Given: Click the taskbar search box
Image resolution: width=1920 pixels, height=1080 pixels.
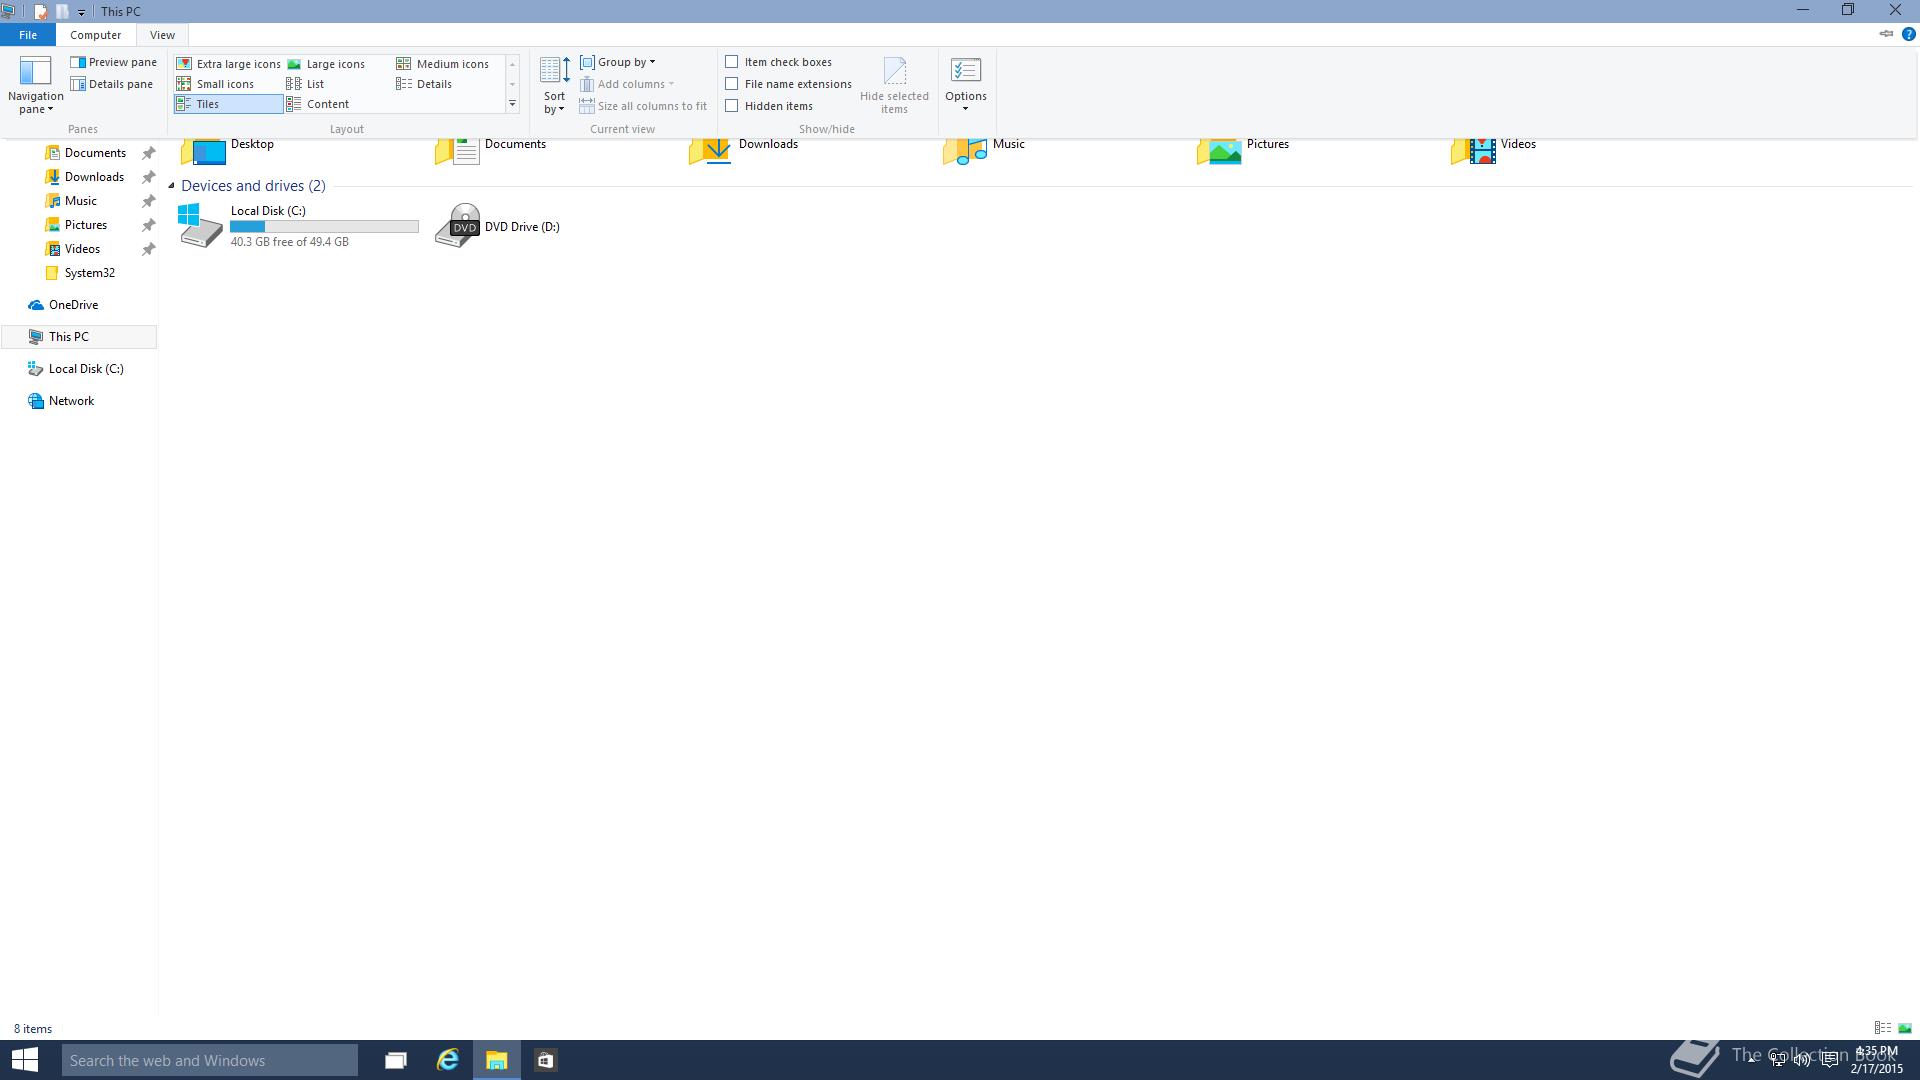Looking at the screenshot, I should point(210,1060).
